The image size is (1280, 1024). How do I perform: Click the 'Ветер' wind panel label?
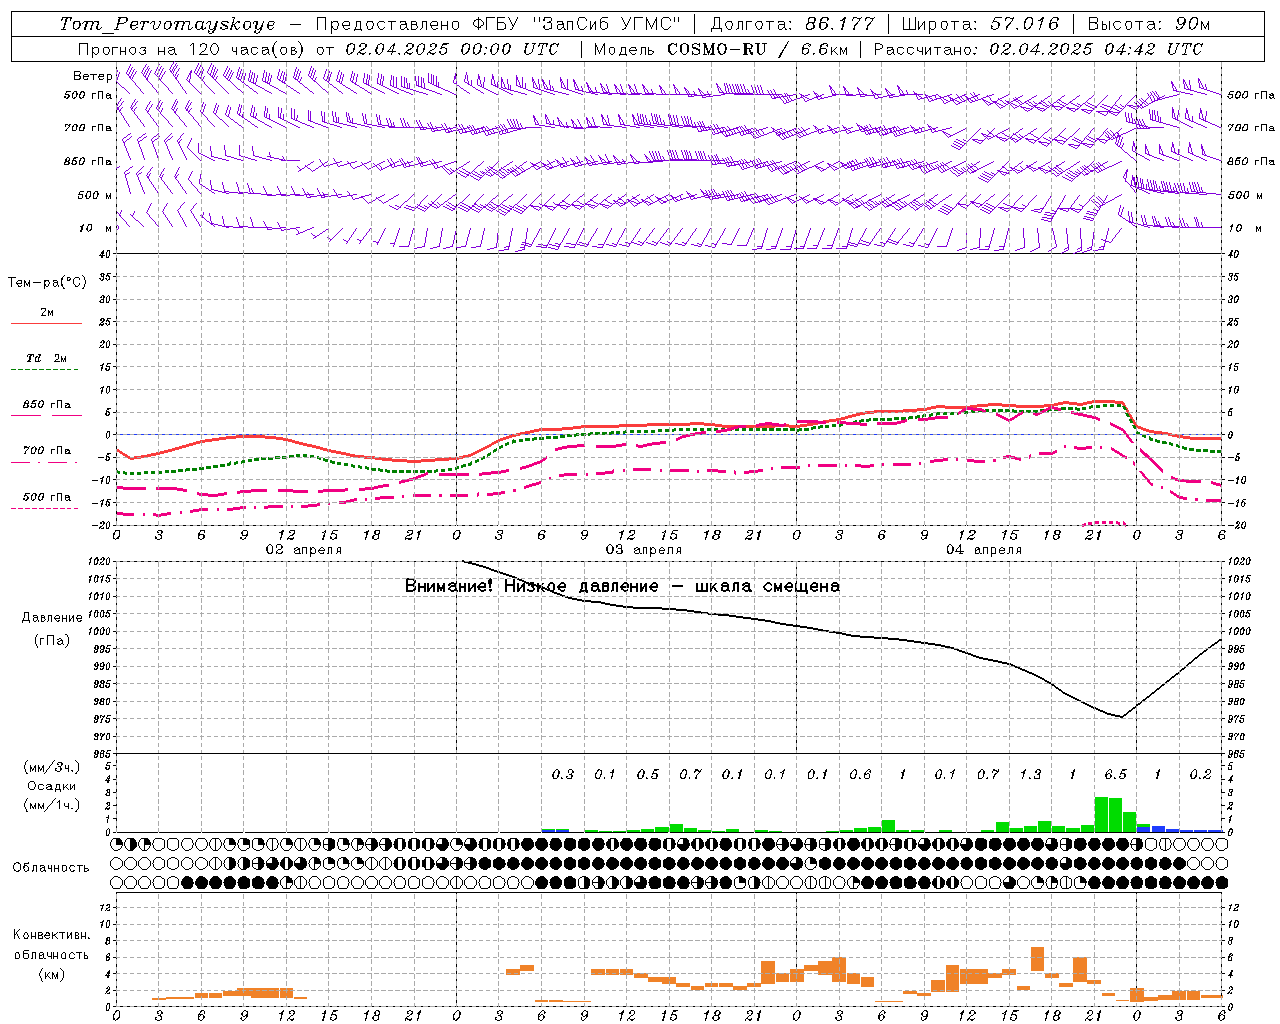click(93, 76)
